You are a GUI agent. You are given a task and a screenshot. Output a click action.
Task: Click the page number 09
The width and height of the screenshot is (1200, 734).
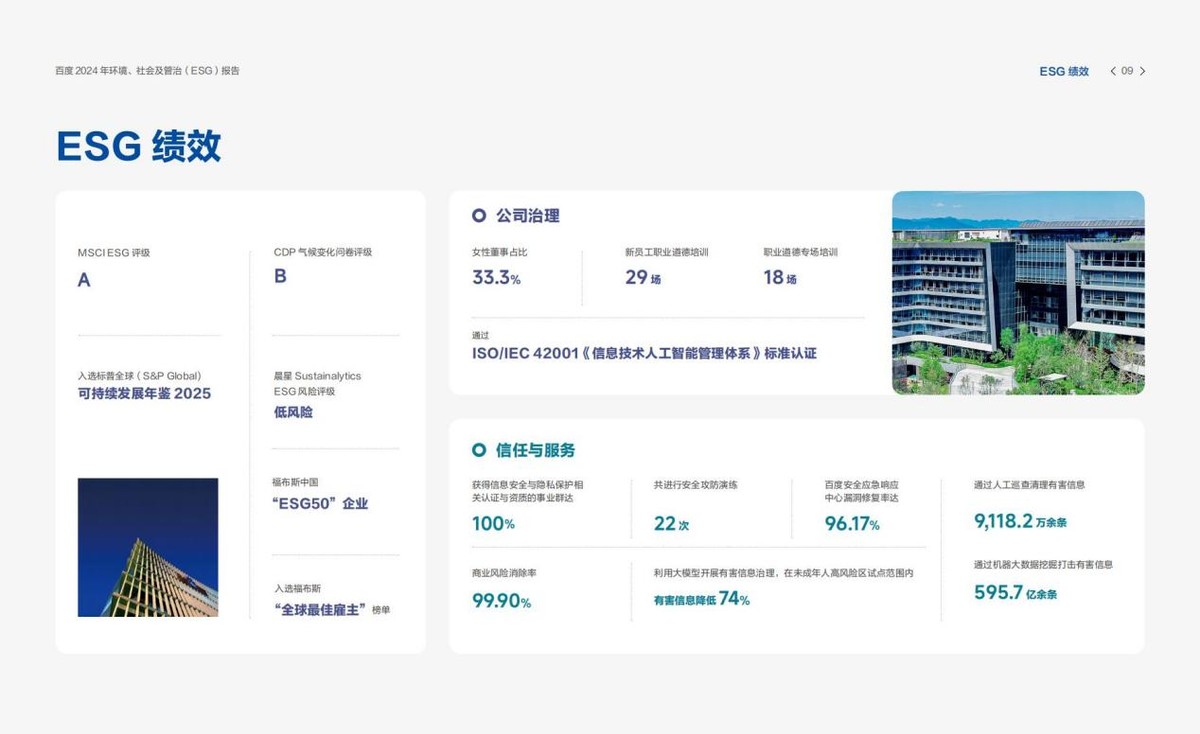coord(1127,71)
